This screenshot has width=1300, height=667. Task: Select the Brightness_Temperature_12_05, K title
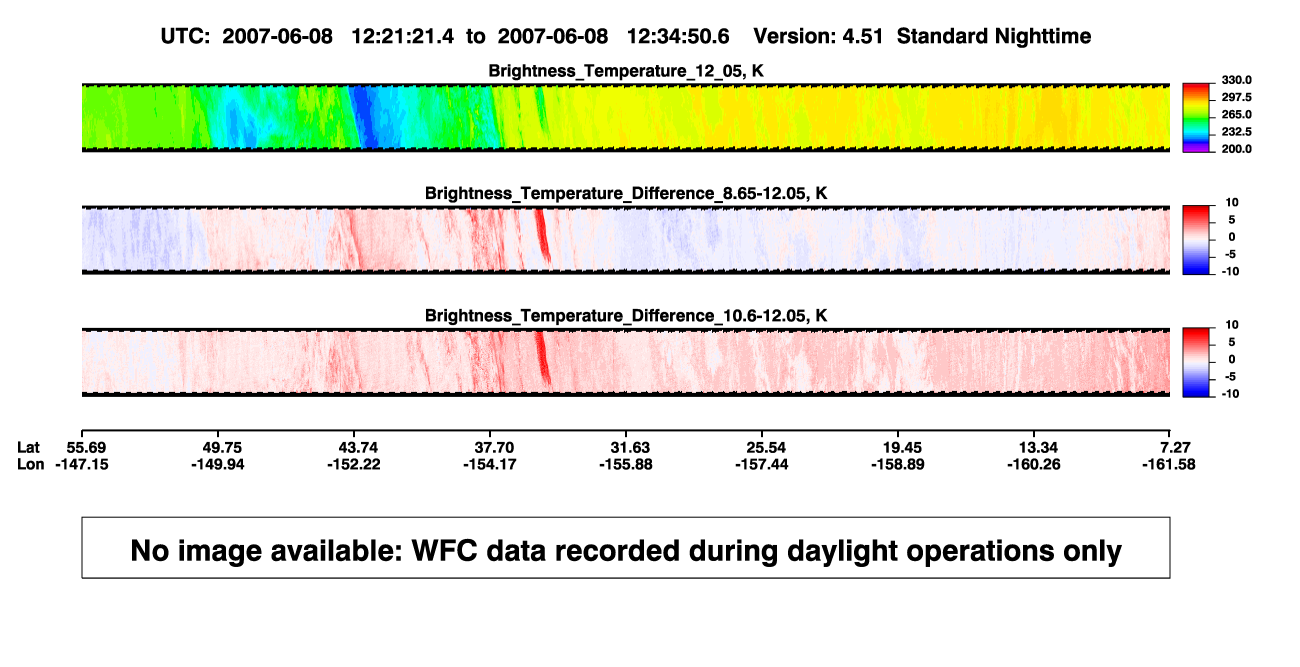(x=625, y=70)
